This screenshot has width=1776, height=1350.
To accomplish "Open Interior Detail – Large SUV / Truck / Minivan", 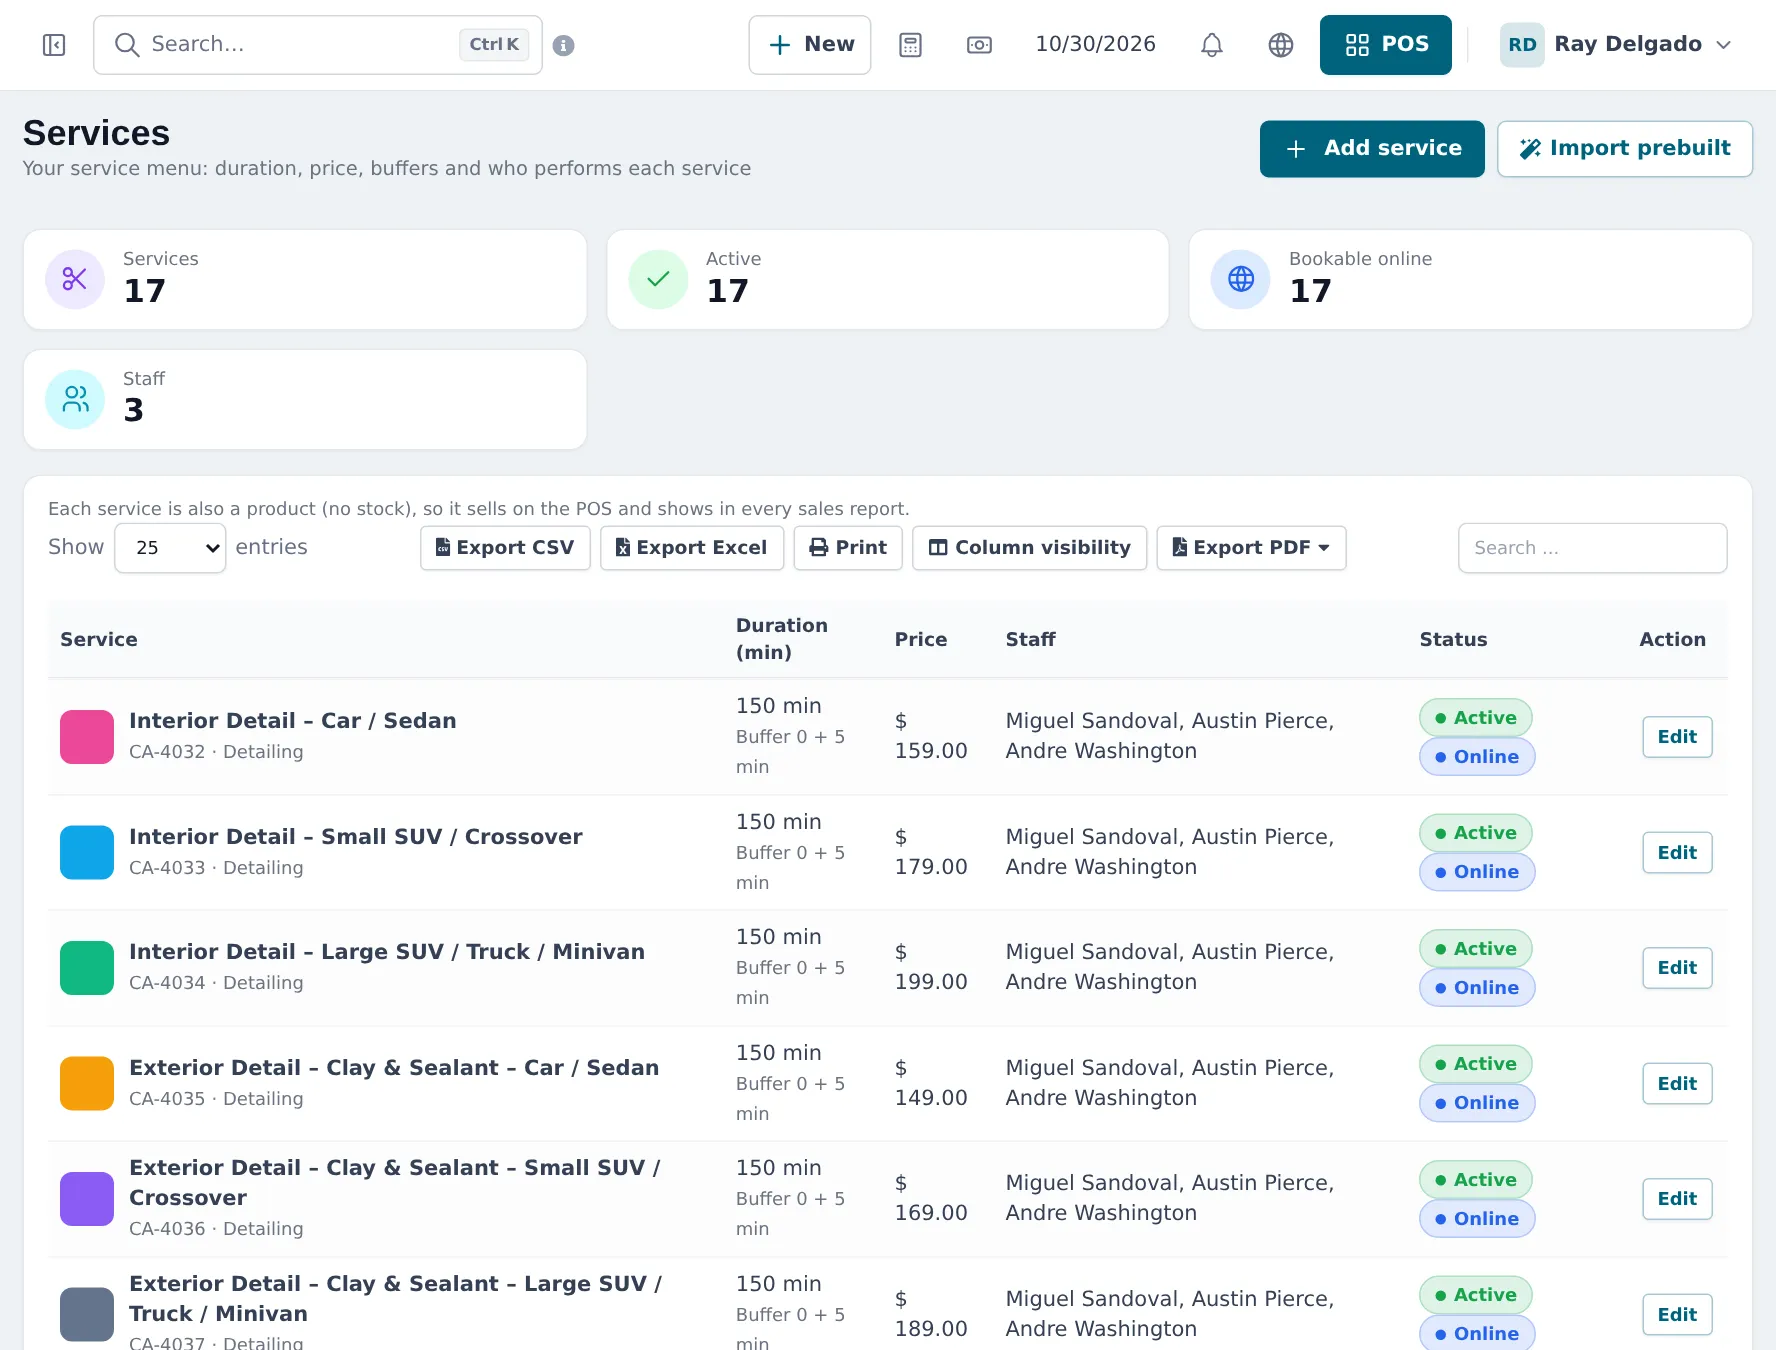I will [x=387, y=952].
